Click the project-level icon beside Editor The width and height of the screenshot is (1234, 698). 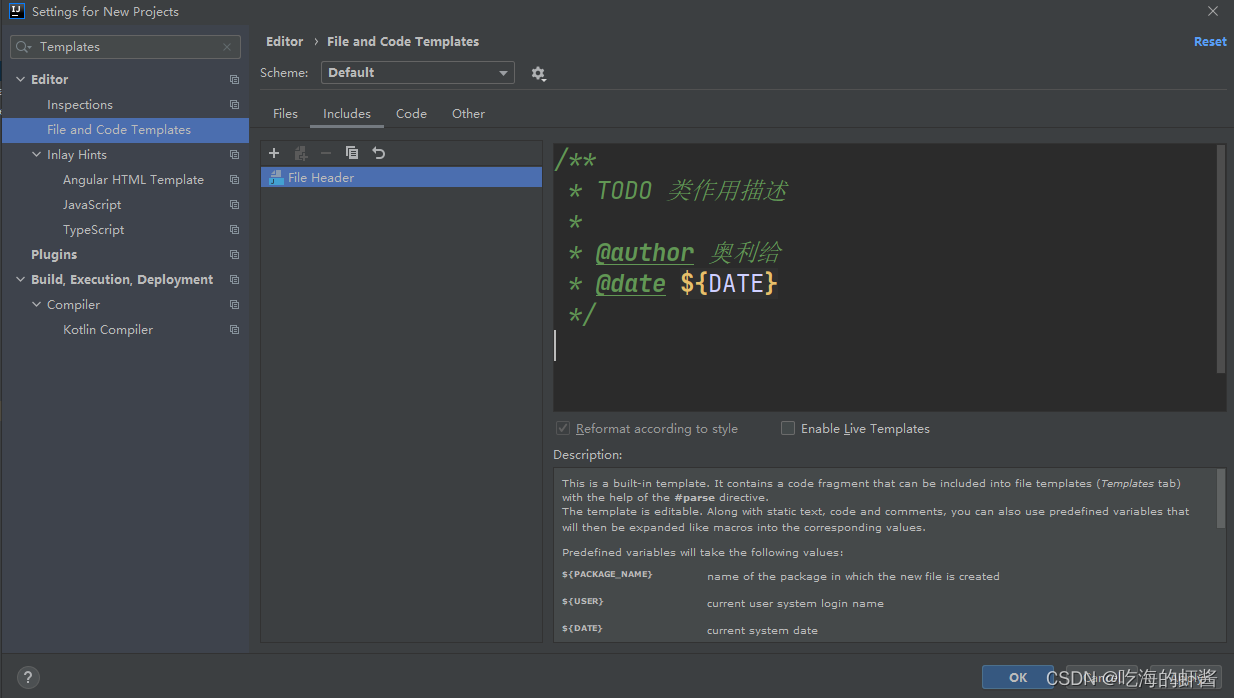click(x=234, y=80)
